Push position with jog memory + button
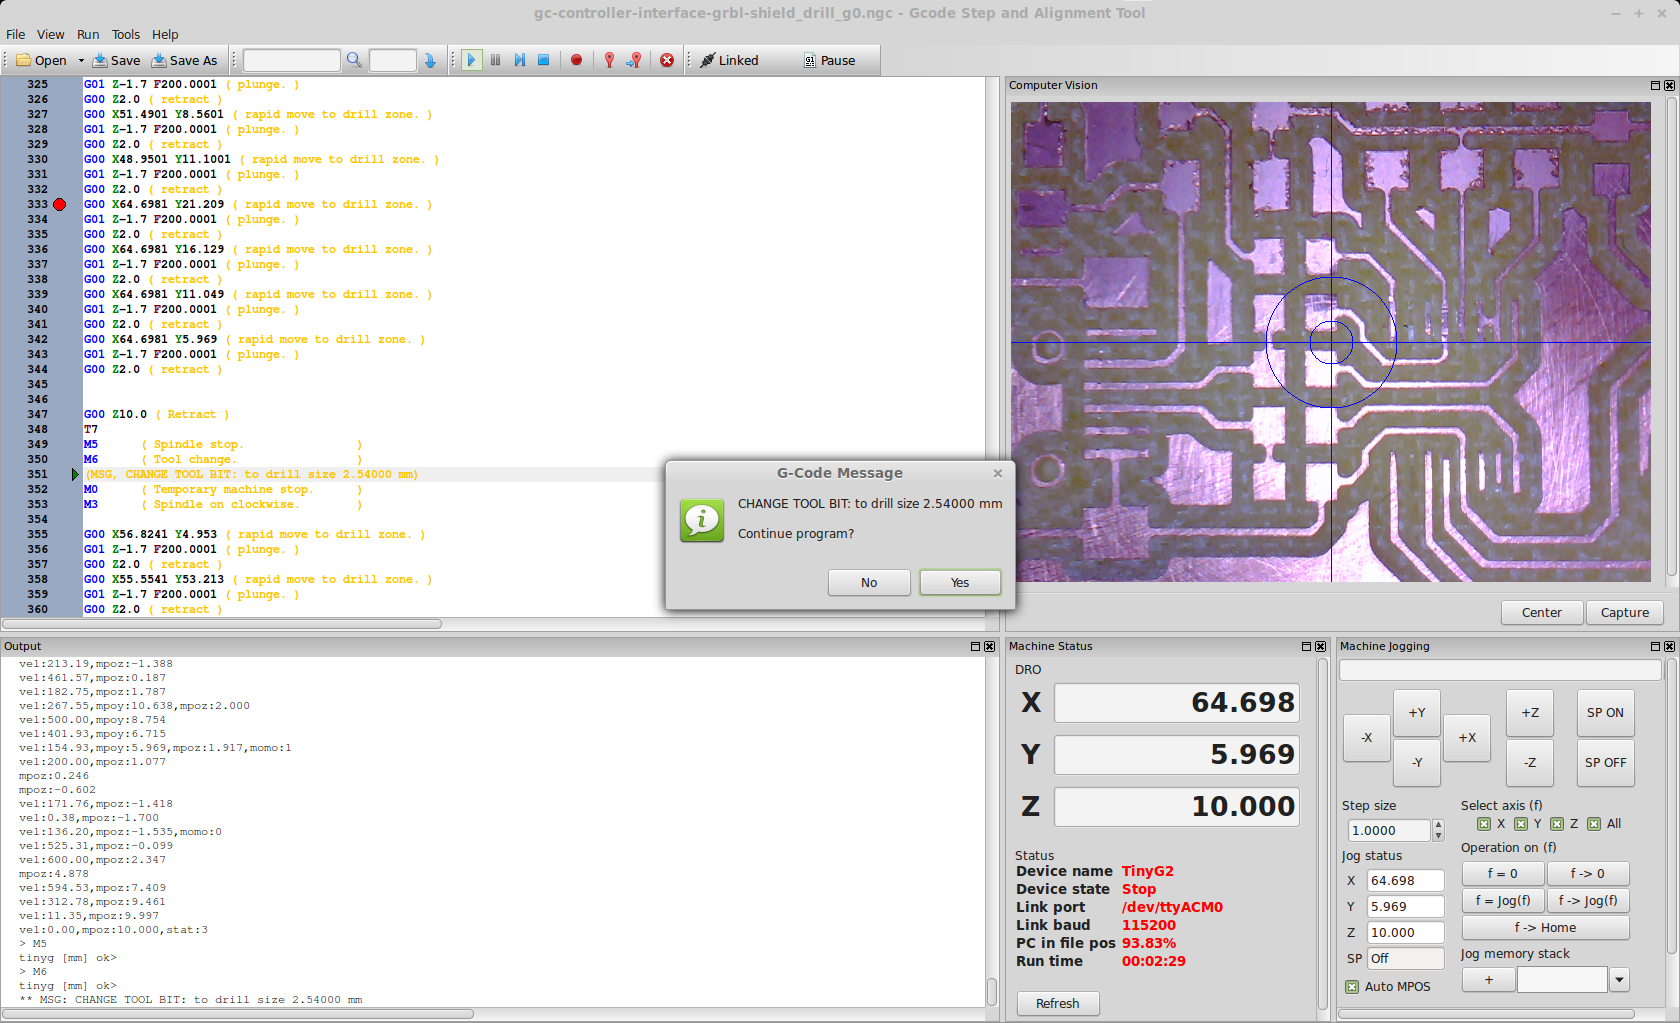This screenshot has height=1023, width=1680. (1489, 980)
